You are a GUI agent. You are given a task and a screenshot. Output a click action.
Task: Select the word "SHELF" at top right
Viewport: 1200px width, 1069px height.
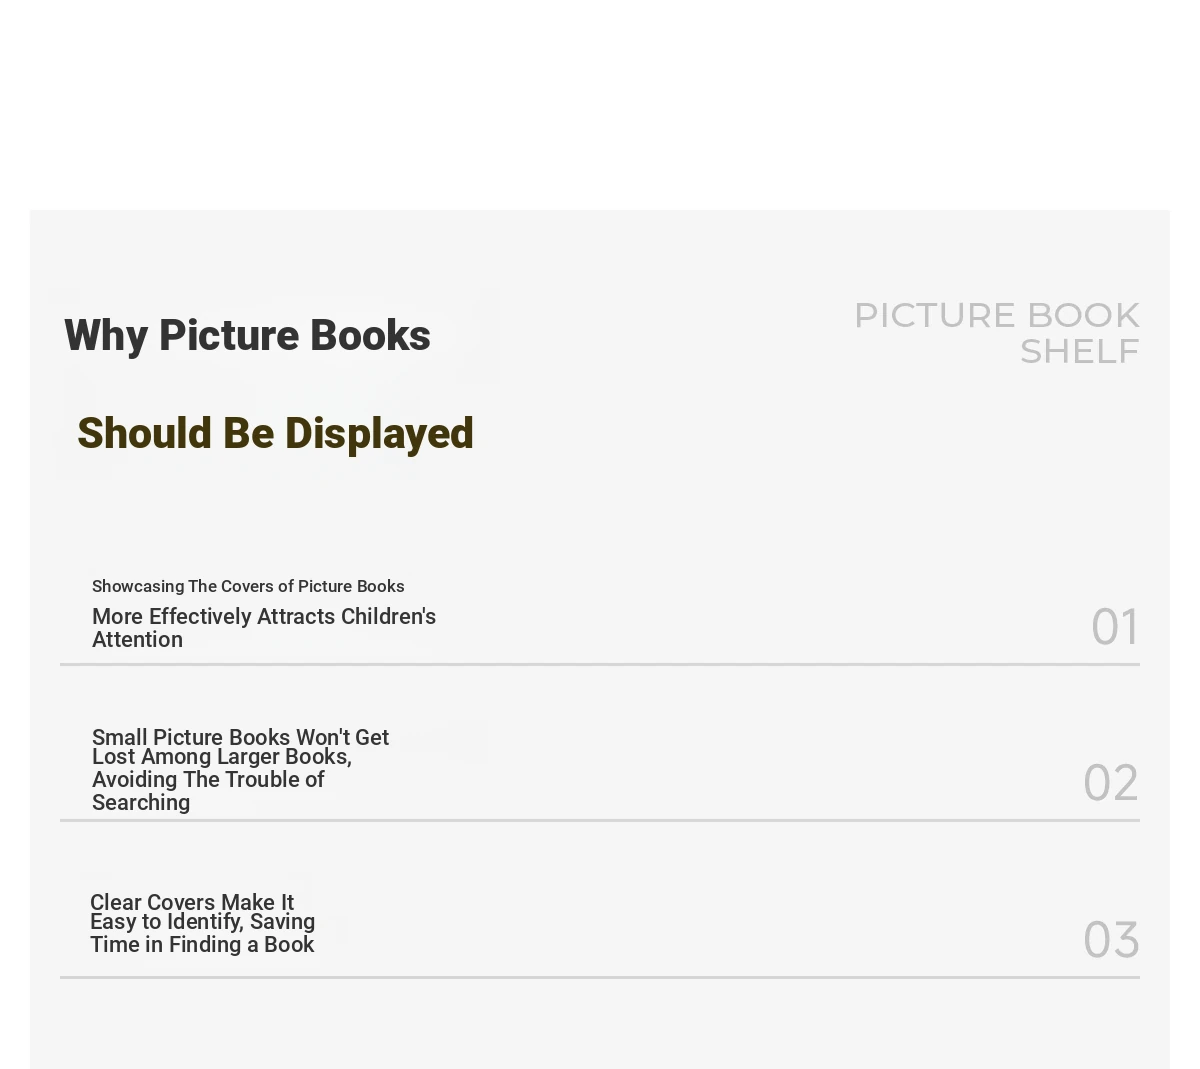(x=1080, y=351)
